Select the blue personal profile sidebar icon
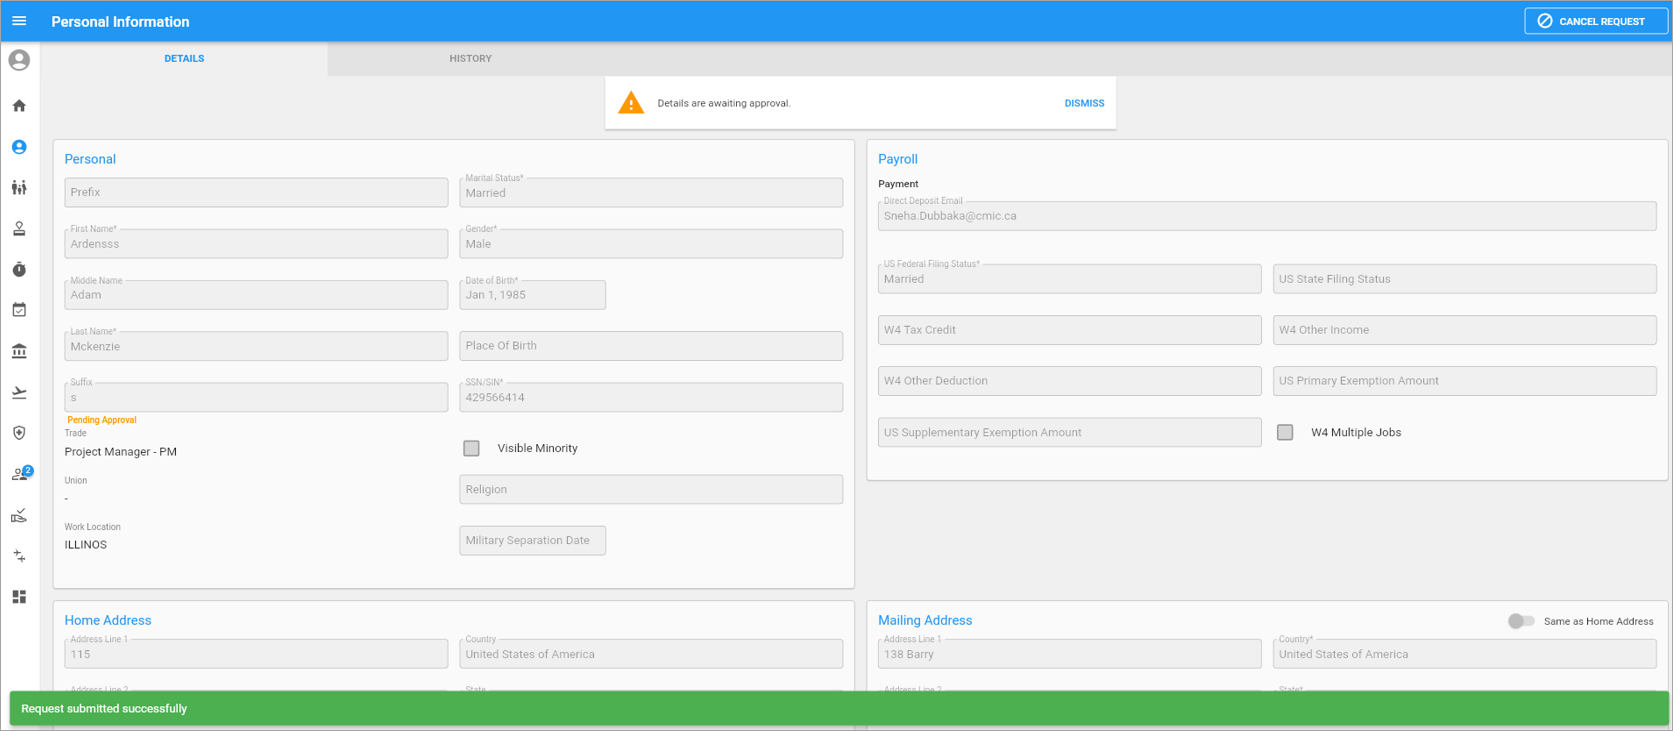 click(19, 147)
